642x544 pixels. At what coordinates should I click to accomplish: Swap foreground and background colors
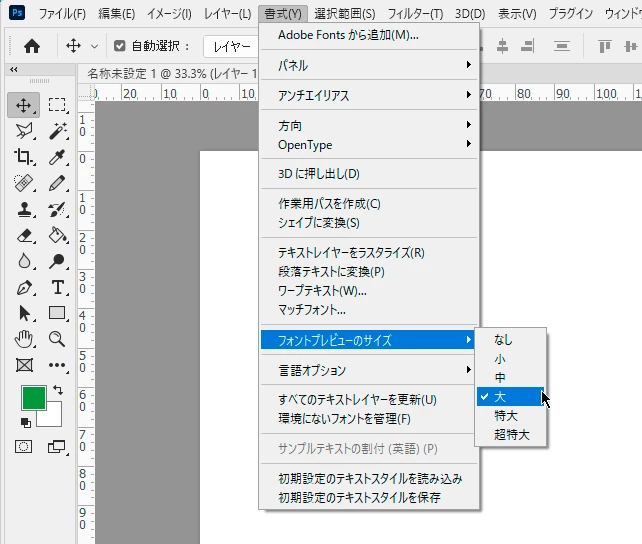tap(58, 390)
